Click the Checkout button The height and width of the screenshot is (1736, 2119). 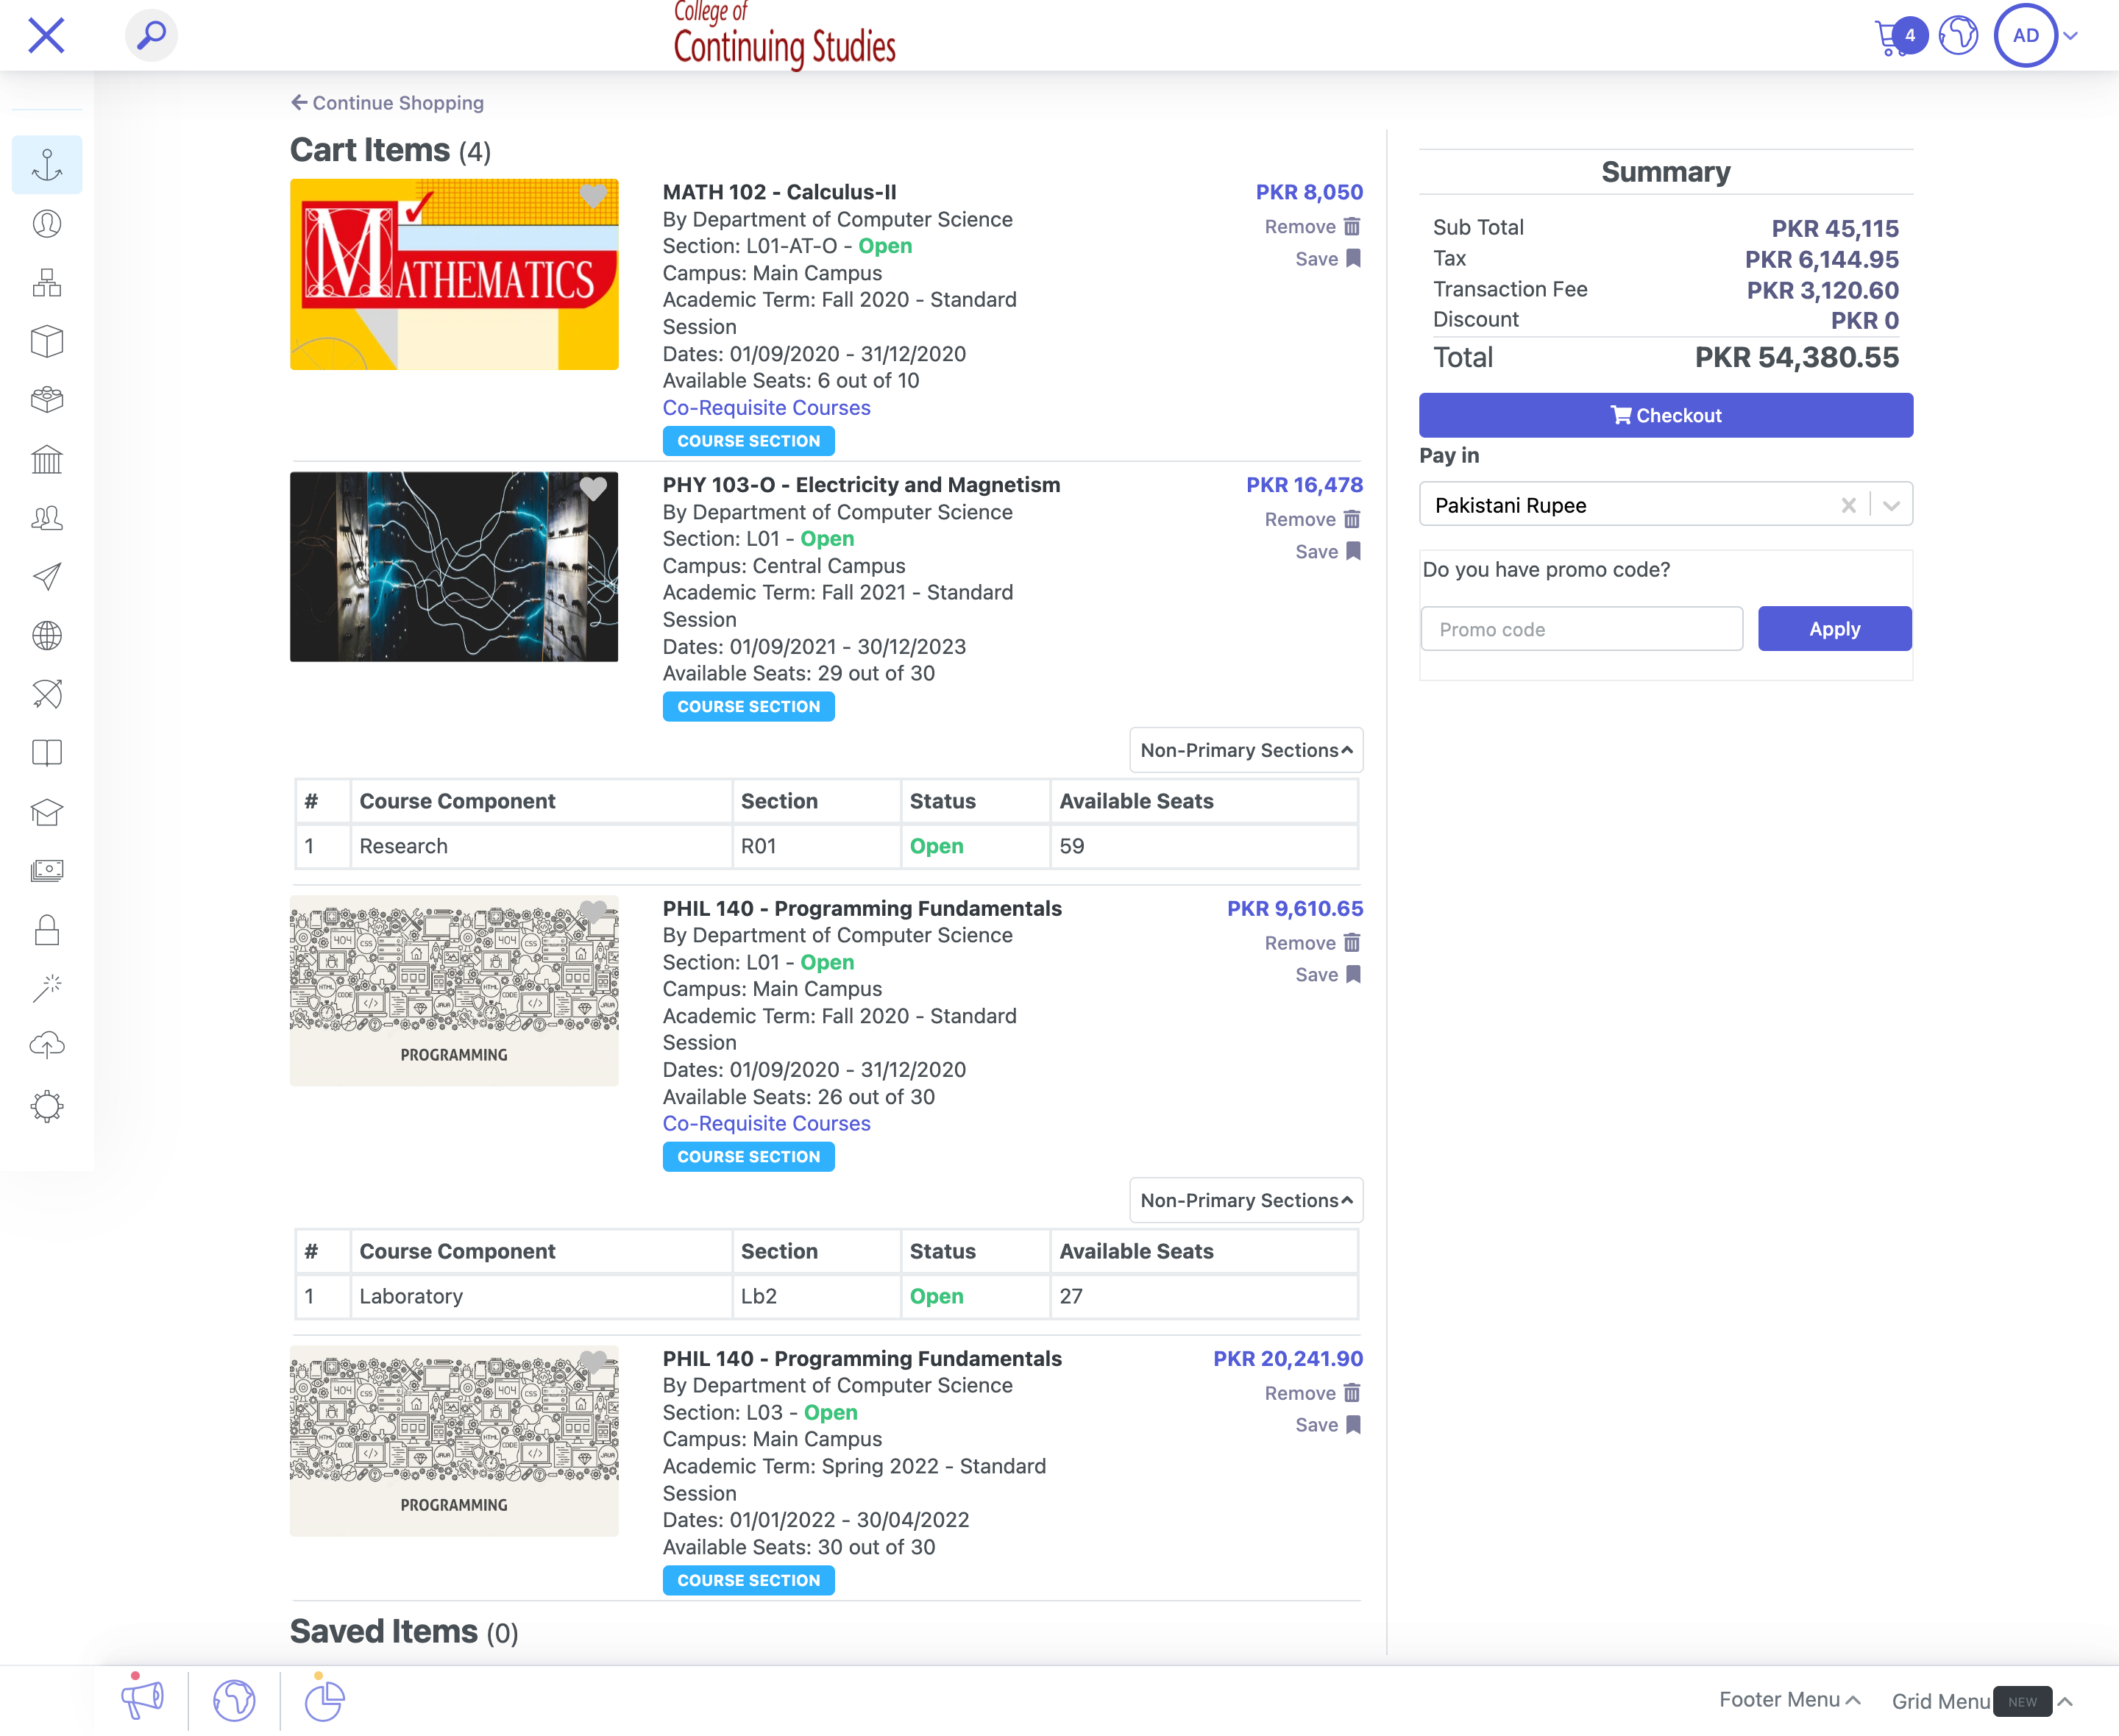click(x=1665, y=415)
